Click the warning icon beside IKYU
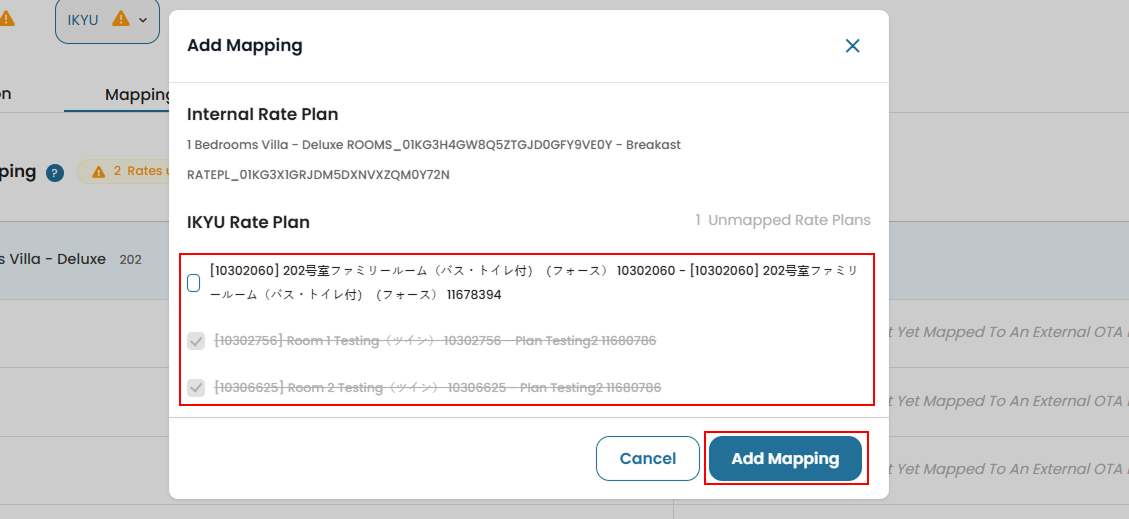Viewport: 1129px width, 519px height. coord(121,19)
